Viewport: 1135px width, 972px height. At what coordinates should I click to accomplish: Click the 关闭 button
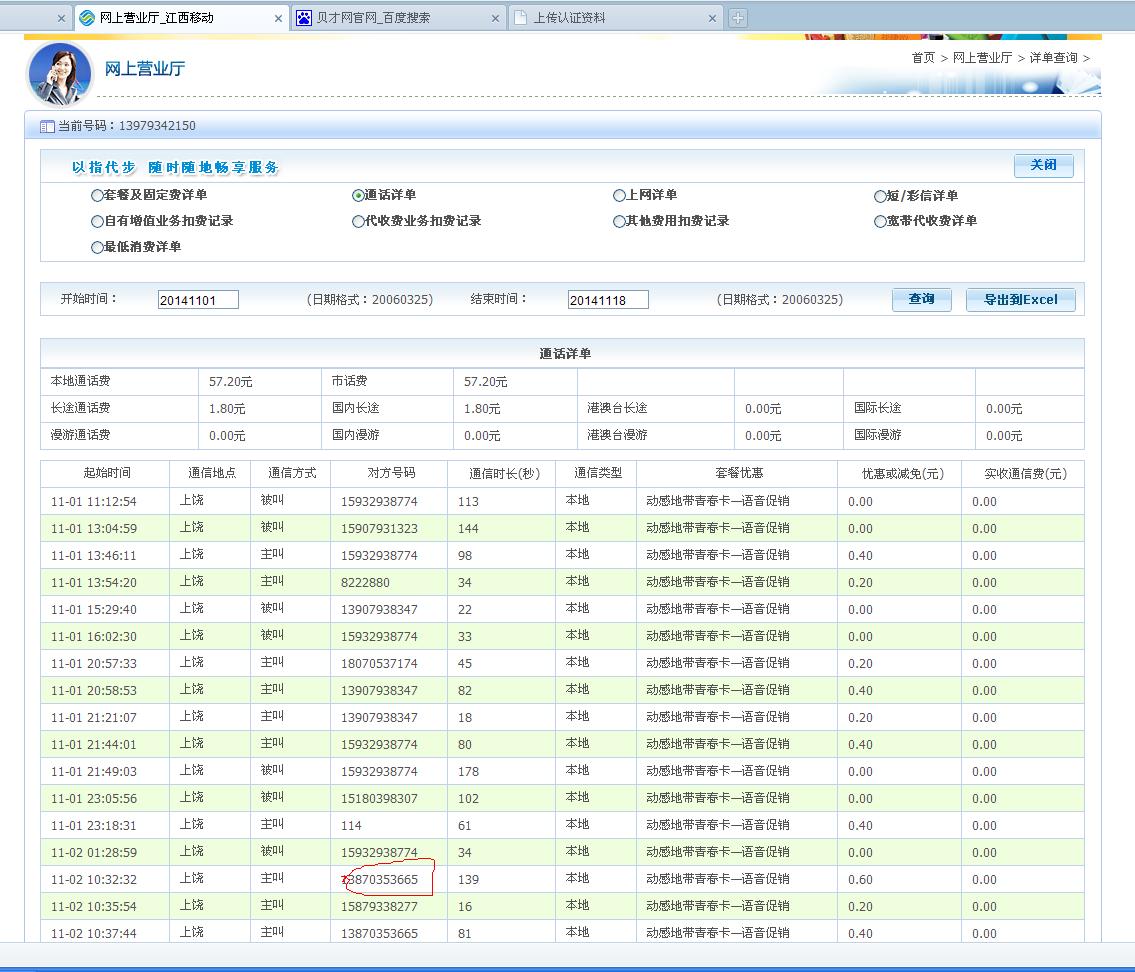tap(1043, 165)
